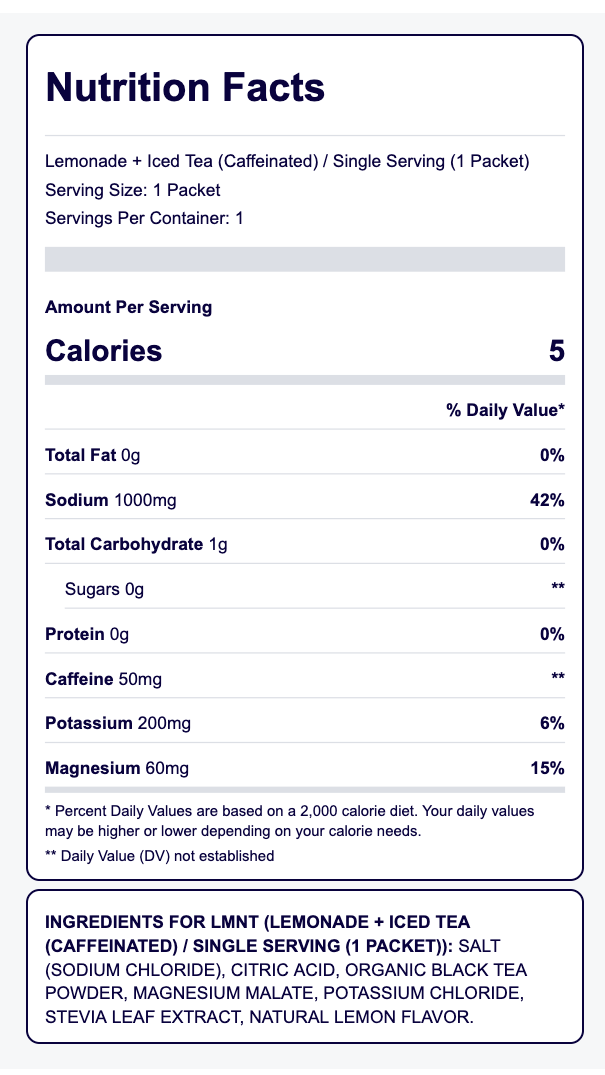
Task: Click the product name line Lemonade + Iced Tea
Action: (287, 162)
